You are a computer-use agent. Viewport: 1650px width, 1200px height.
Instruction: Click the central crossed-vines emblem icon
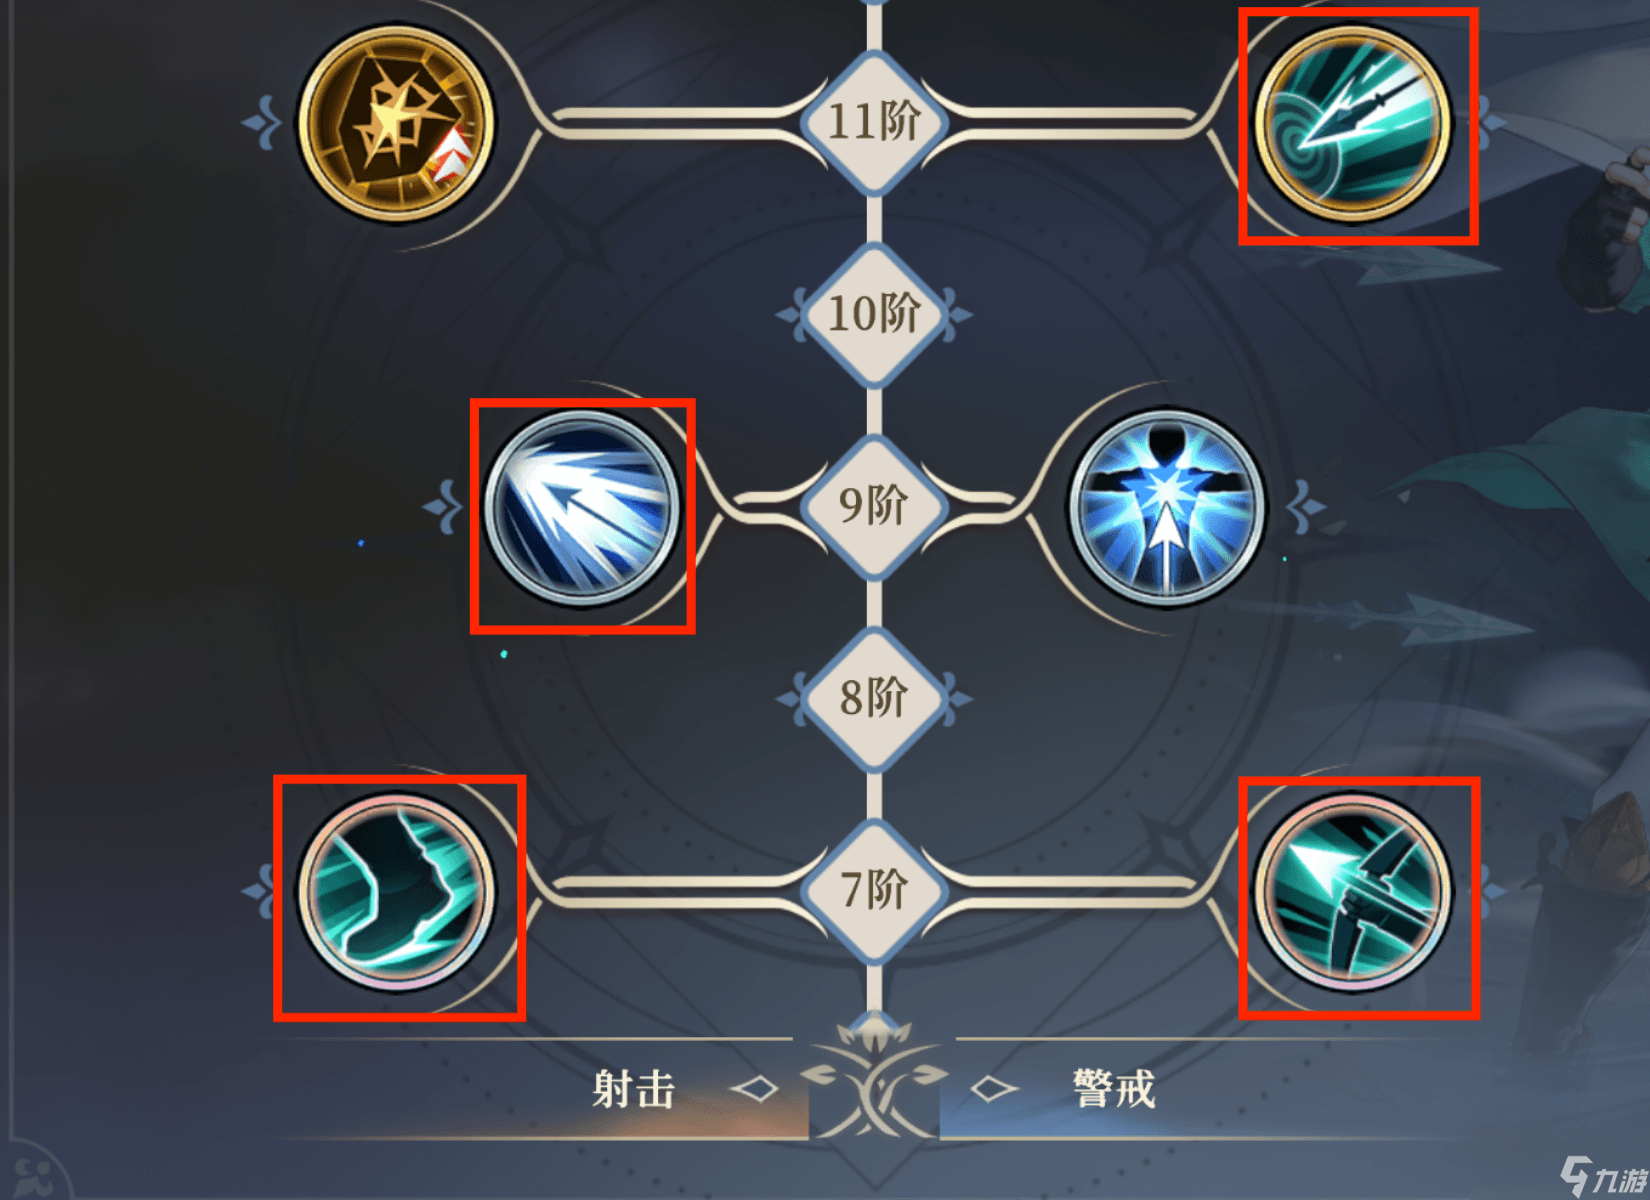click(874, 1080)
